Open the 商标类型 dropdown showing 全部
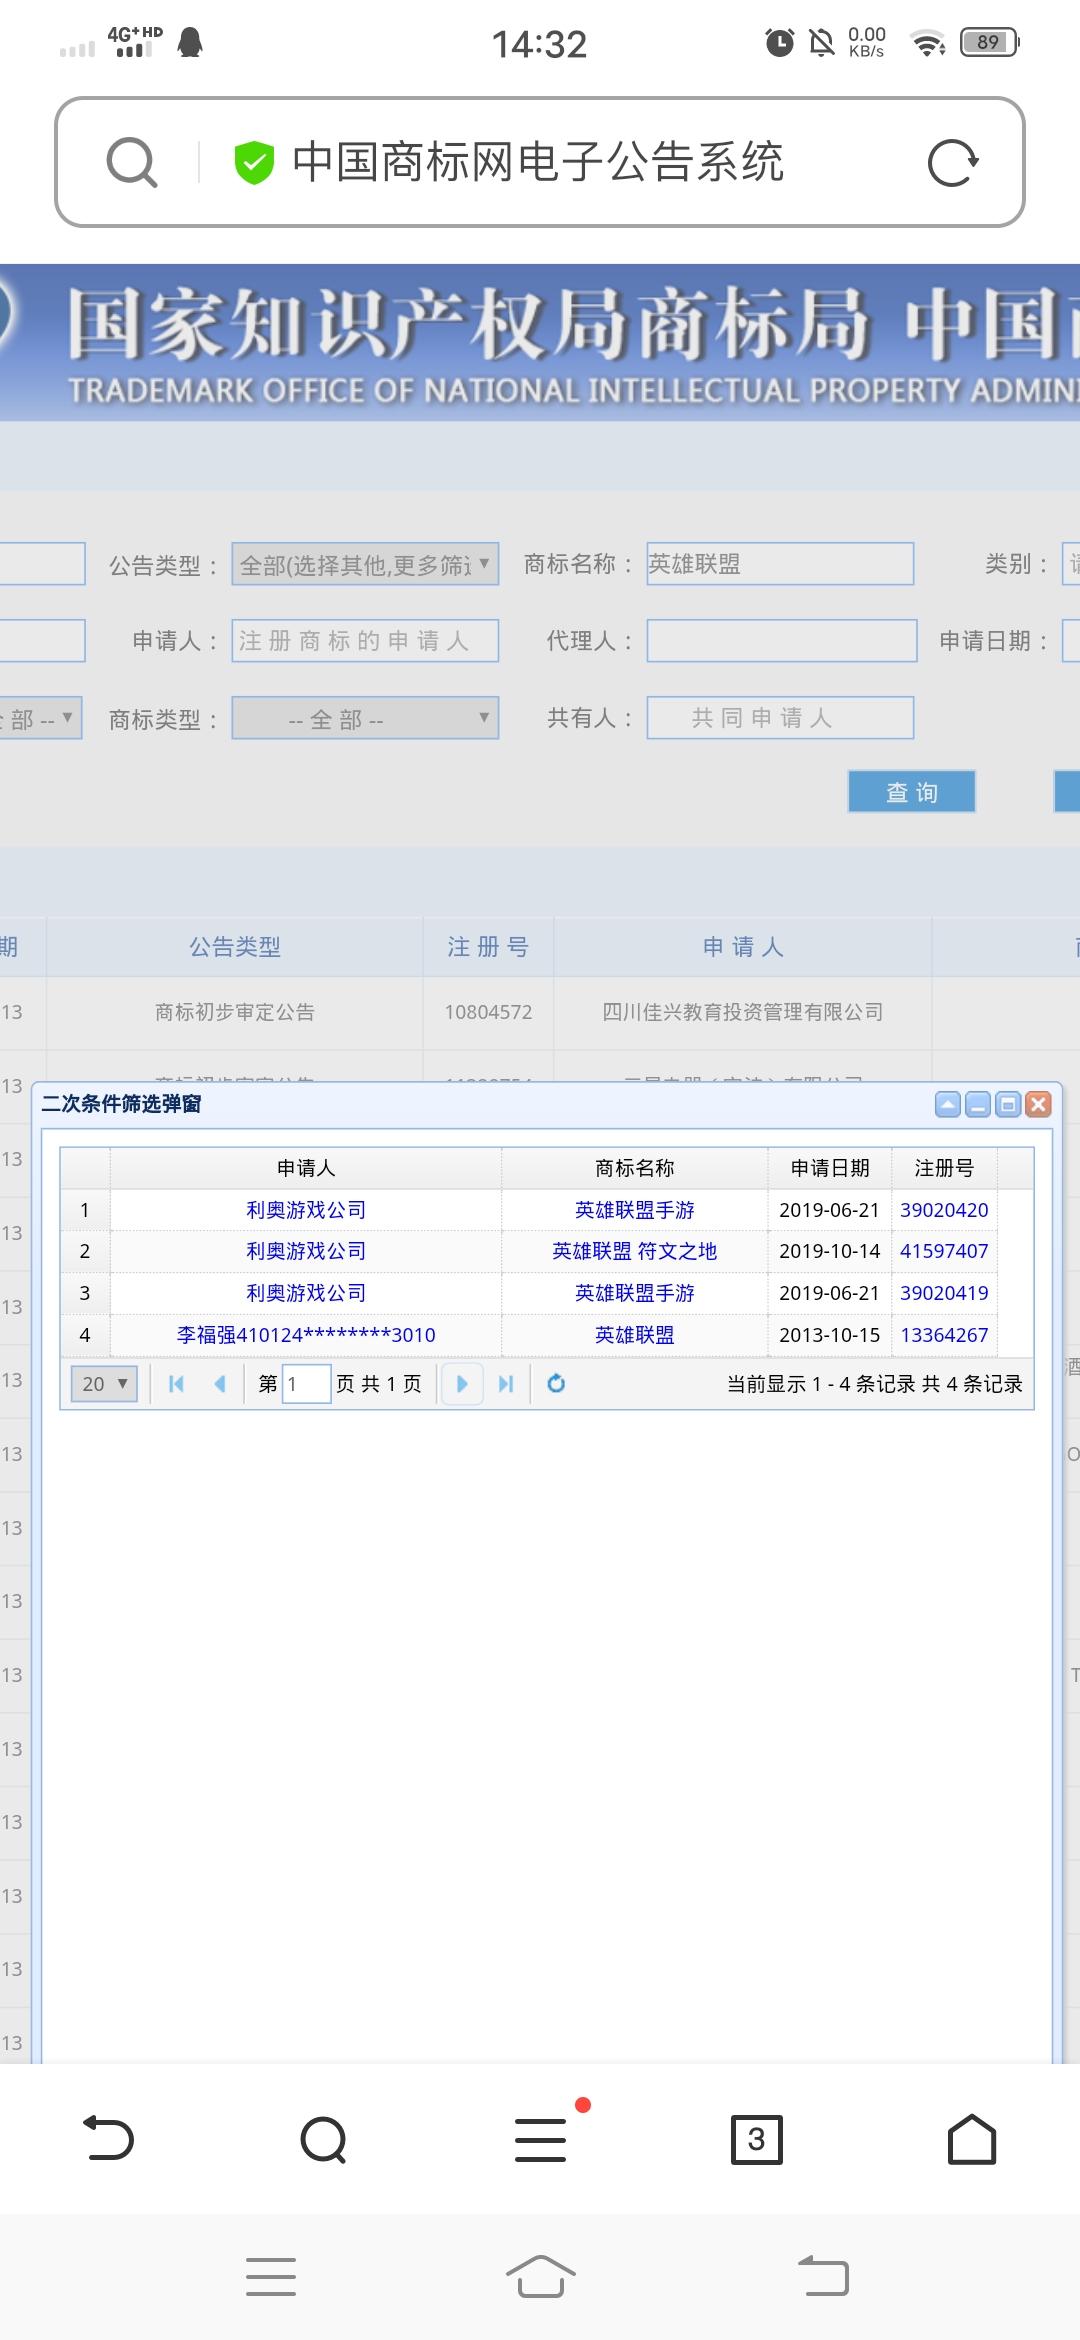Viewport: 1080px width, 2340px height. 365,718
